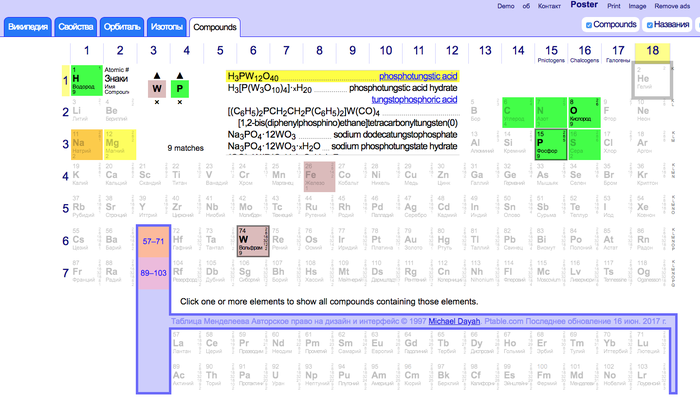Screen dimensions: 700x411
Task: Click the up arrow above selected P
Action: [181, 76]
